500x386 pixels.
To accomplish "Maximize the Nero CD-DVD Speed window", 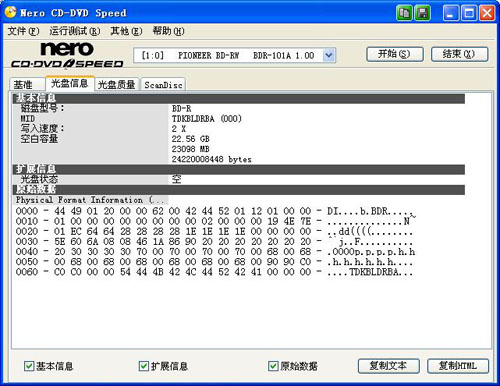I will [469, 13].
